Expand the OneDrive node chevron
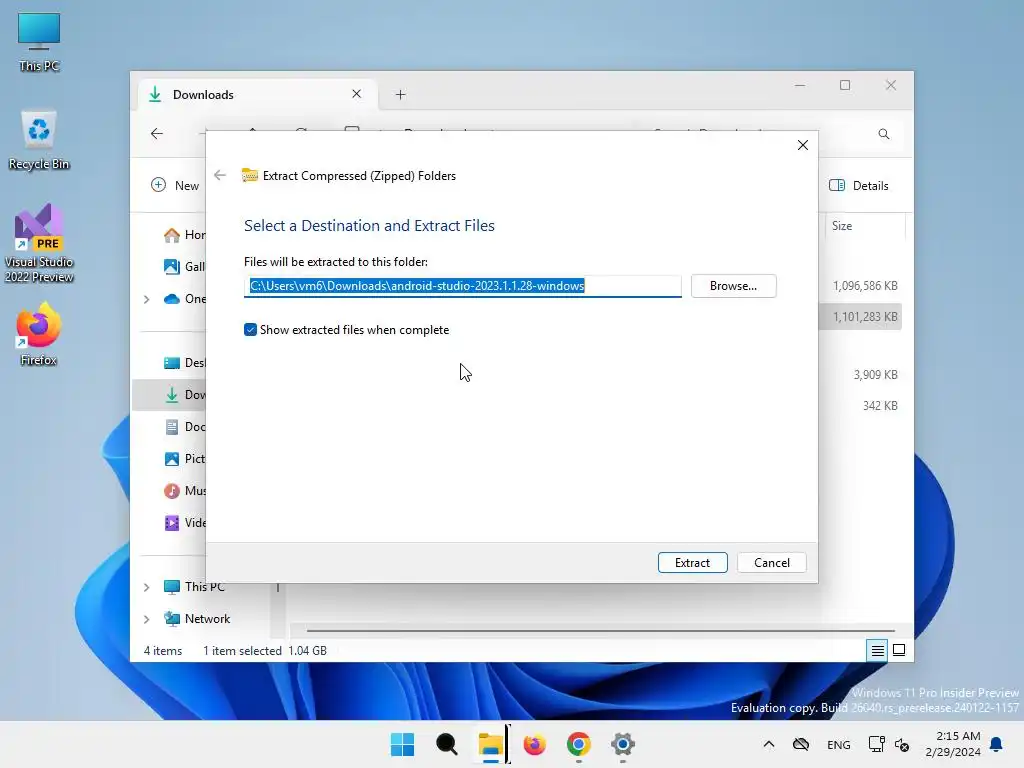This screenshot has width=1024, height=768. pos(147,299)
